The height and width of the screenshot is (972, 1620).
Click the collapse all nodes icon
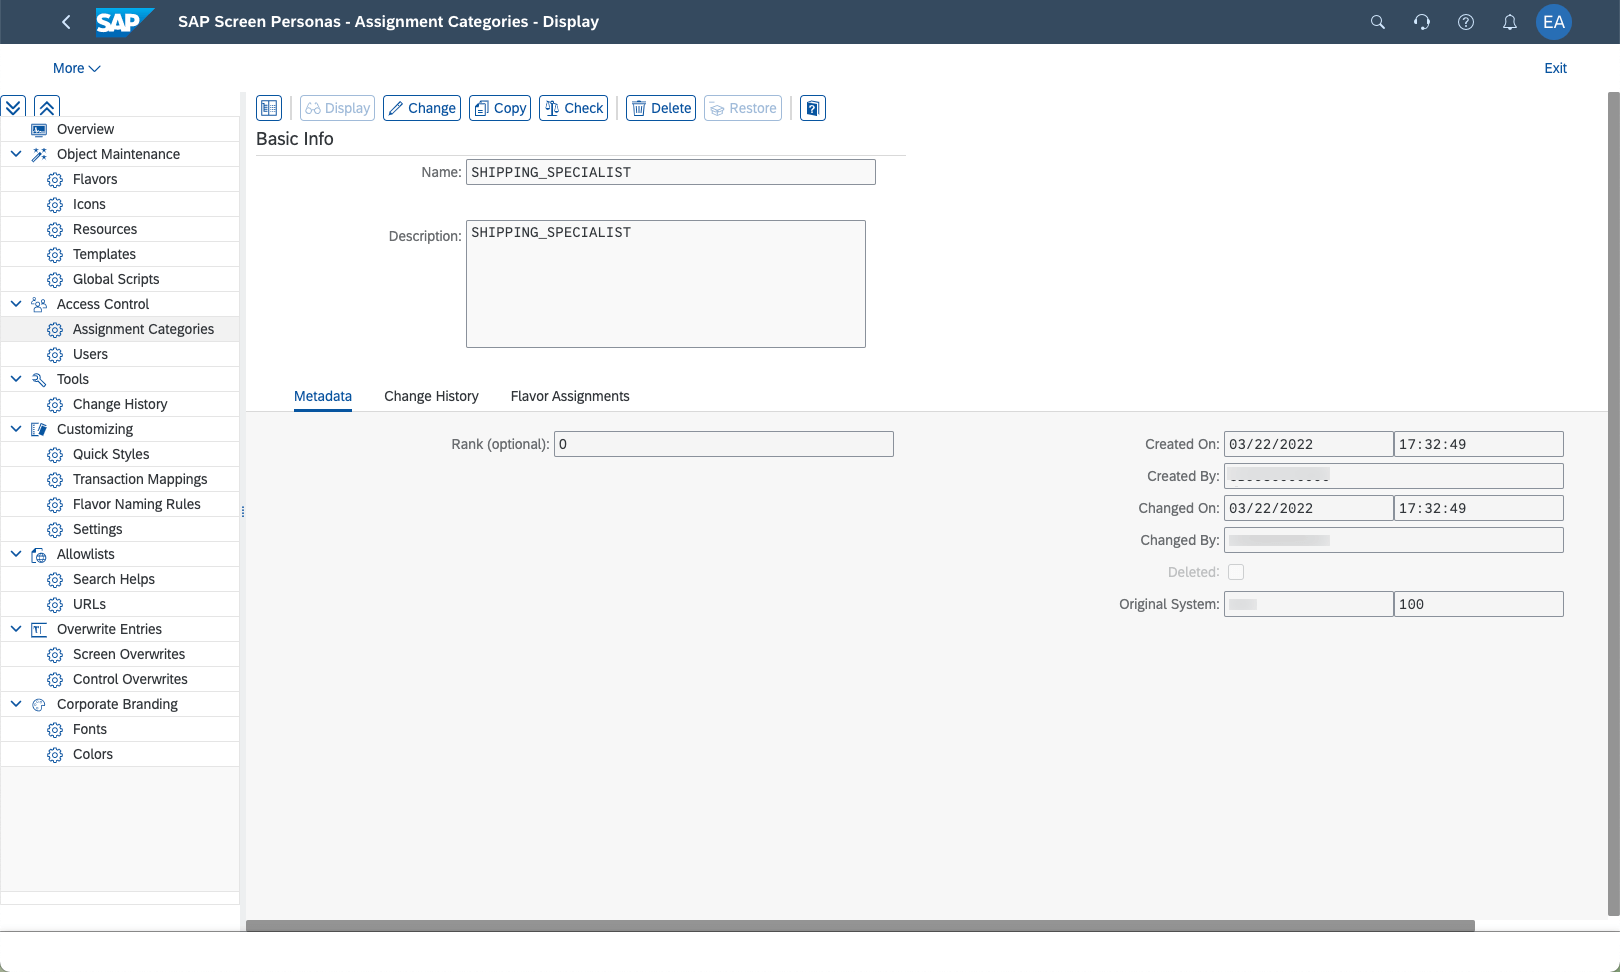(x=47, y=107)
